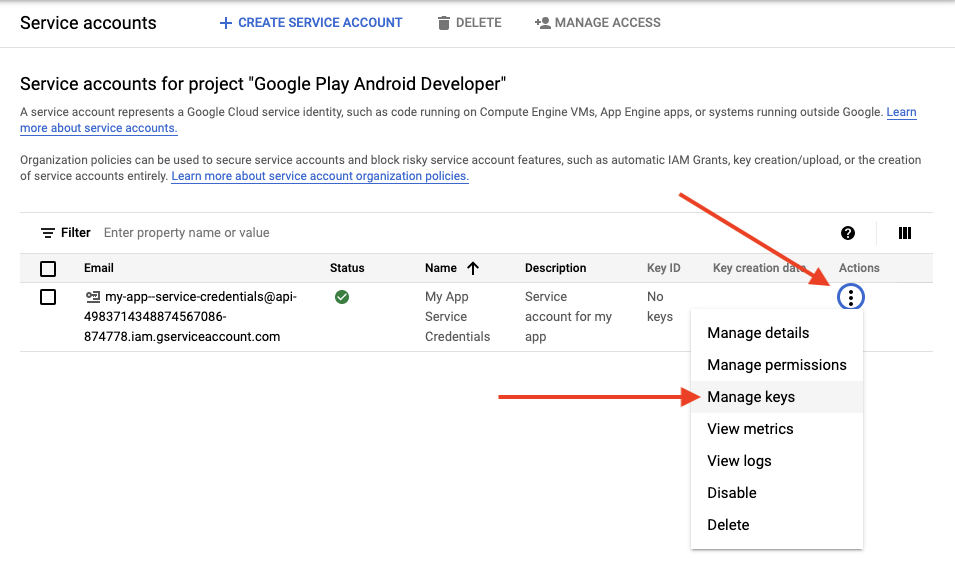Viewport: 955px width, 568px height.
Task: Click the 'My App Service Credentials' name cell
Action: coord(457,317)
